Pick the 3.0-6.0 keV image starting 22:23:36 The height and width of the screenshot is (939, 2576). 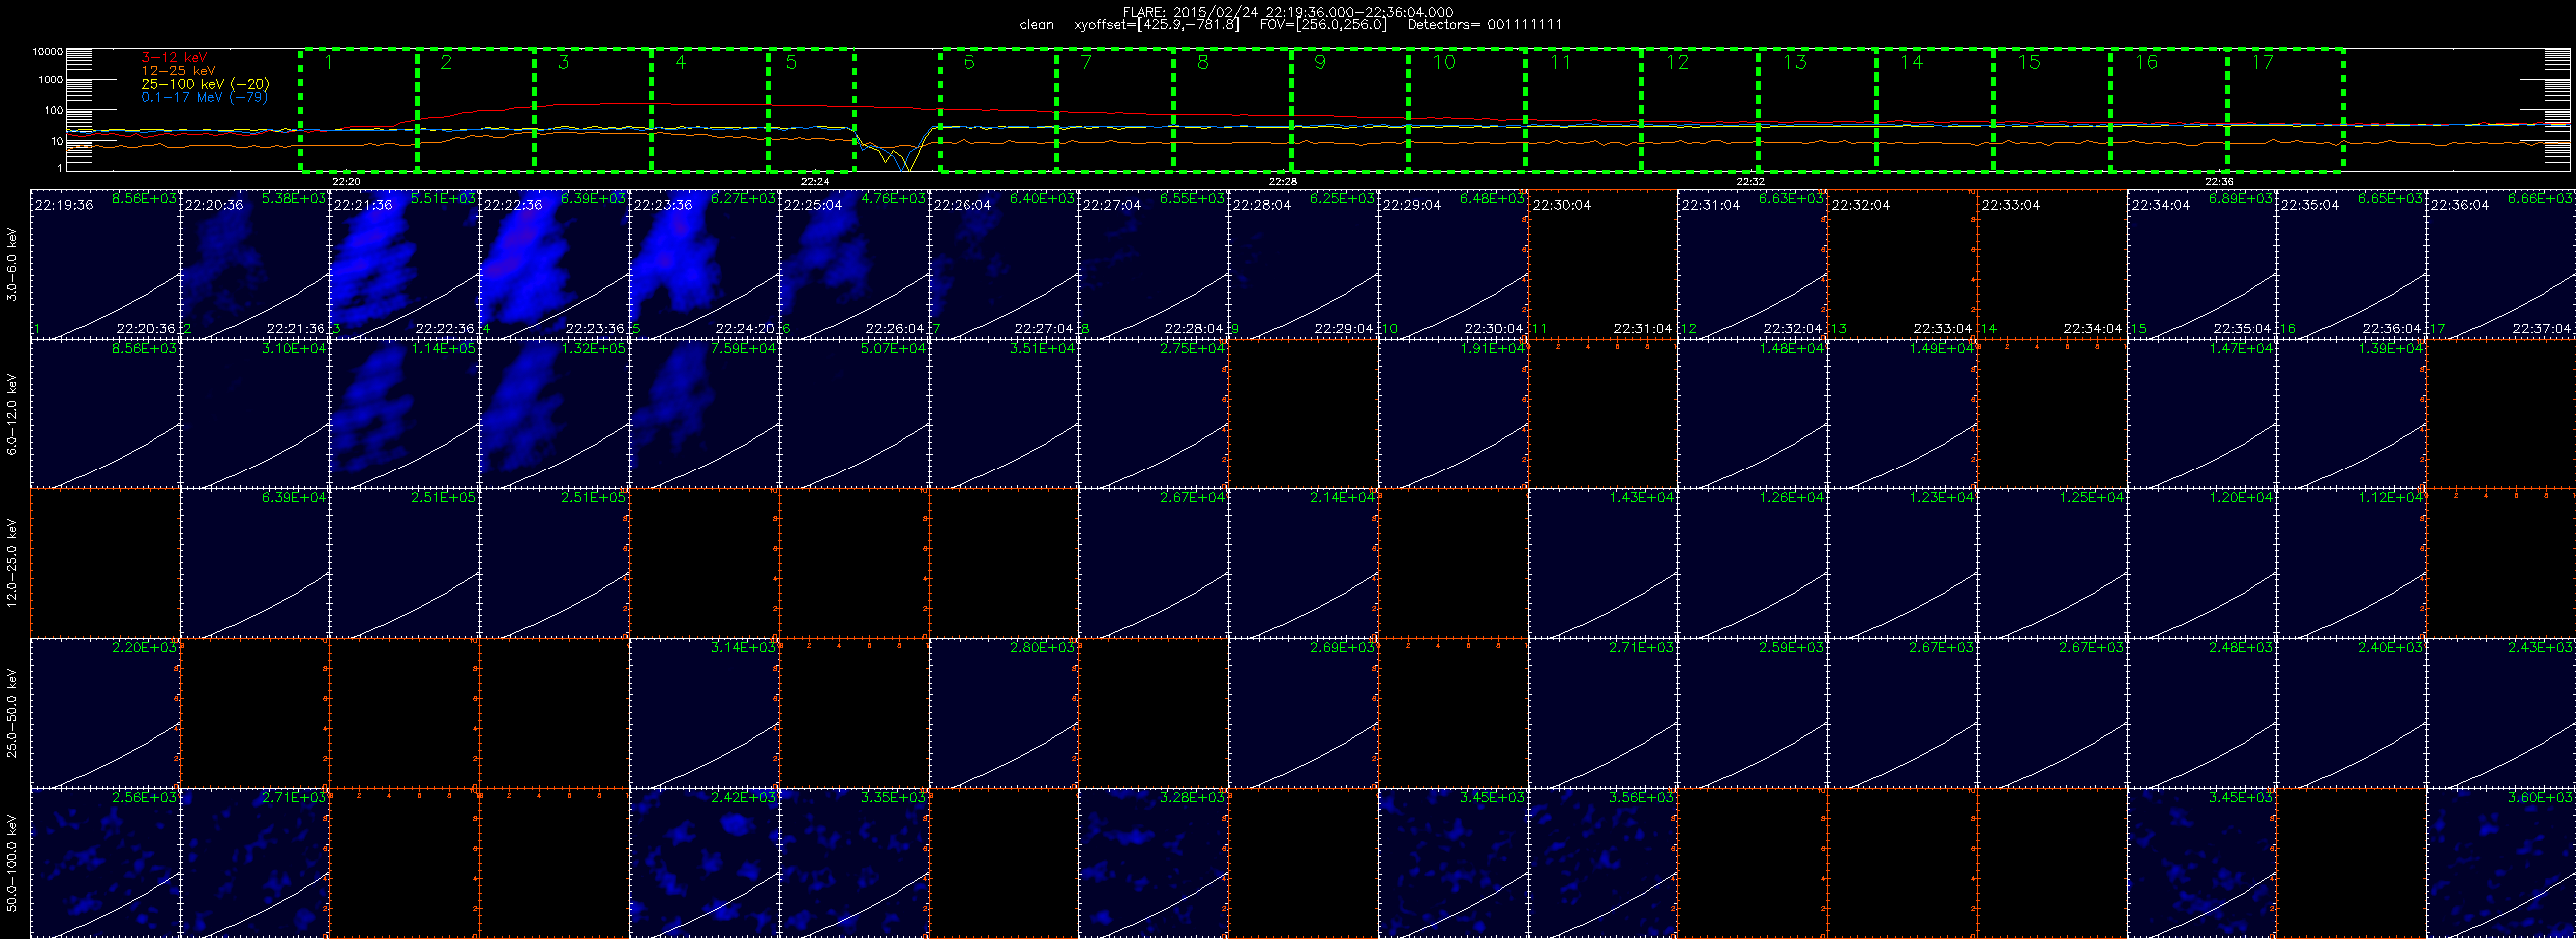(705, 264)
